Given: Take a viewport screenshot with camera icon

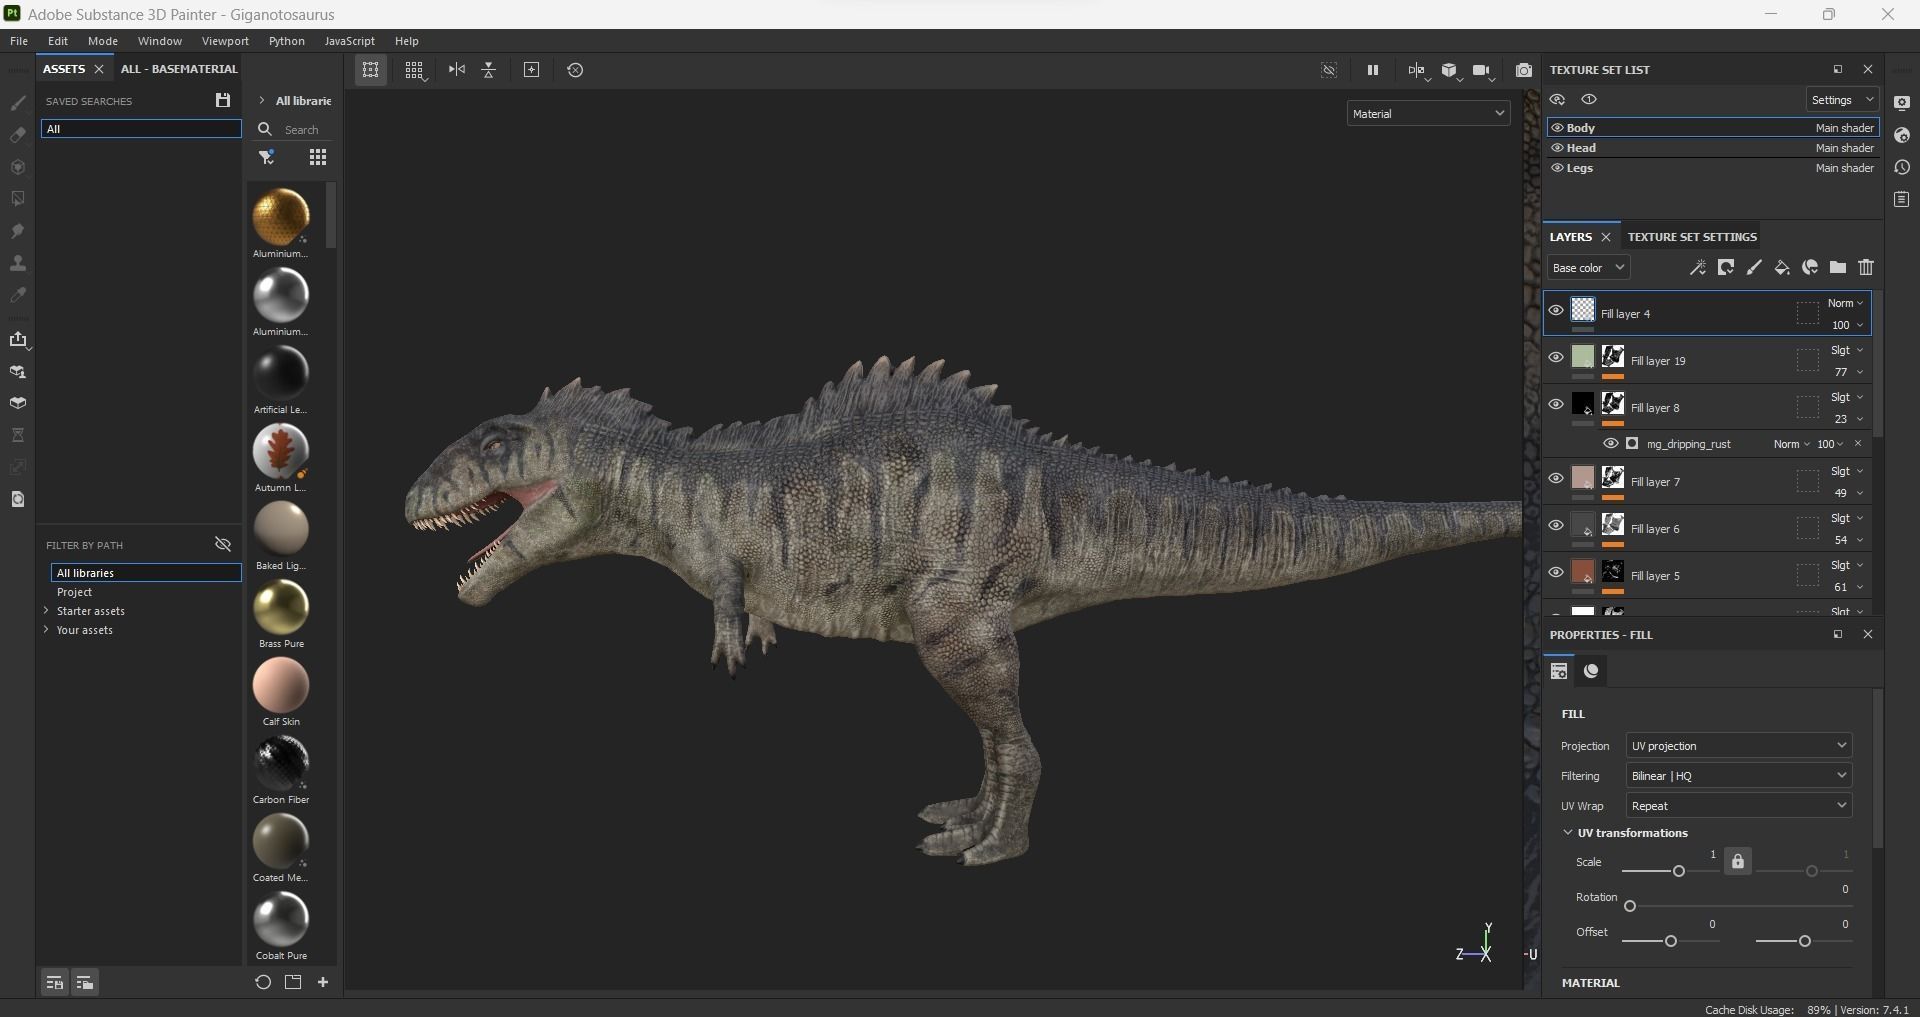Looking at the screenshot, I should coord(1524,70).
